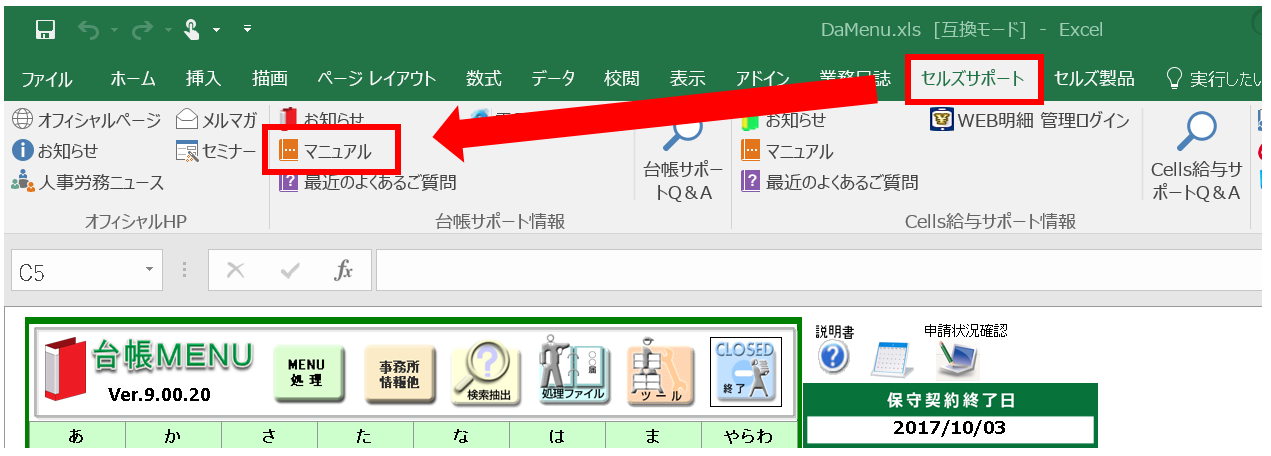Open the undo history dropdown arrow
1271x456 pixels.
tap(112, 30)
